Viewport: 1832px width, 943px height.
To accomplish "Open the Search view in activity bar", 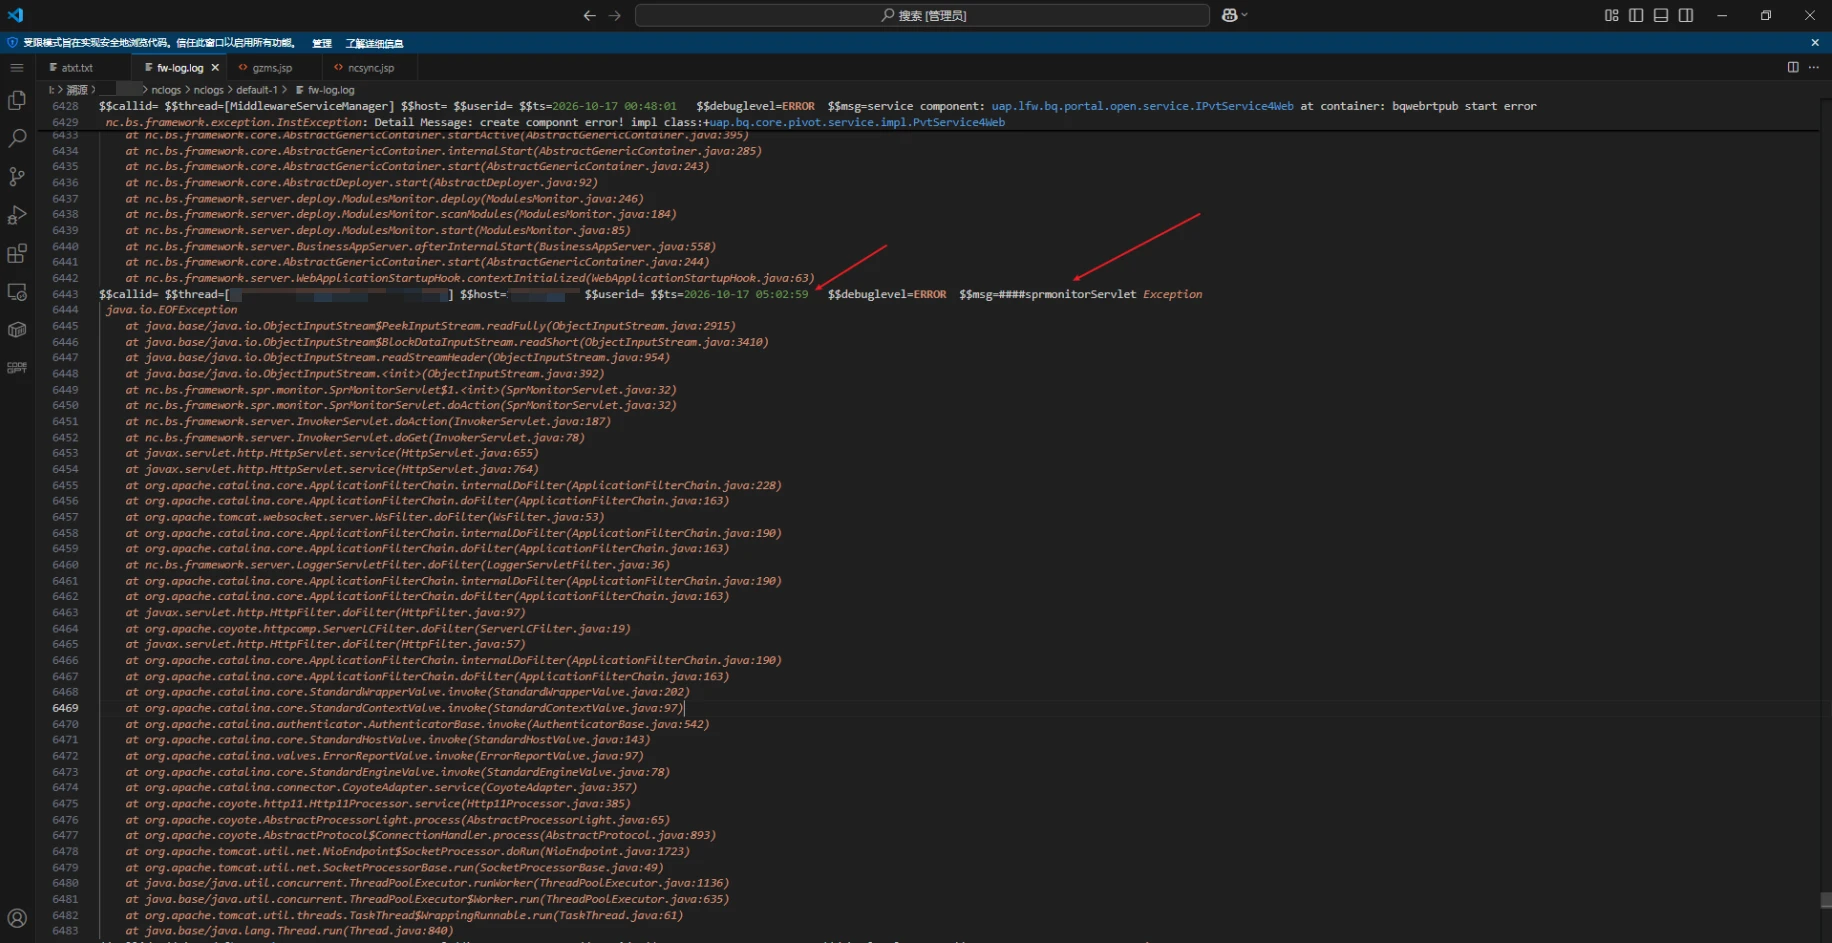I will coord(17,138).
